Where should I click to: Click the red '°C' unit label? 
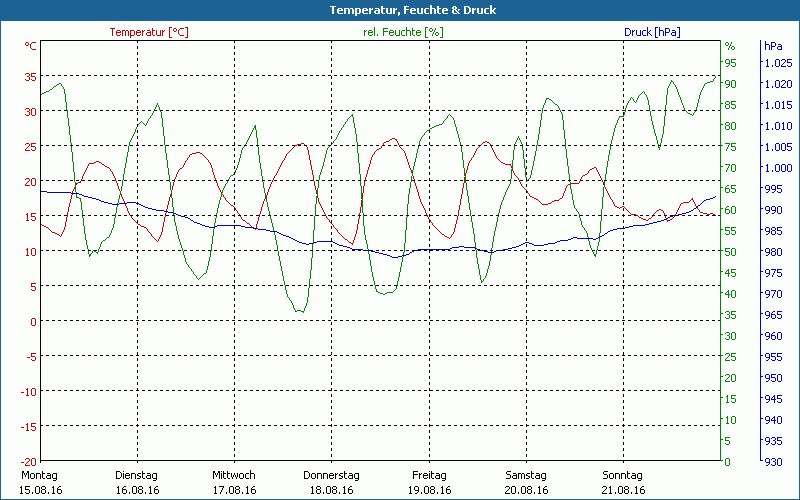(x=31, y=46)
